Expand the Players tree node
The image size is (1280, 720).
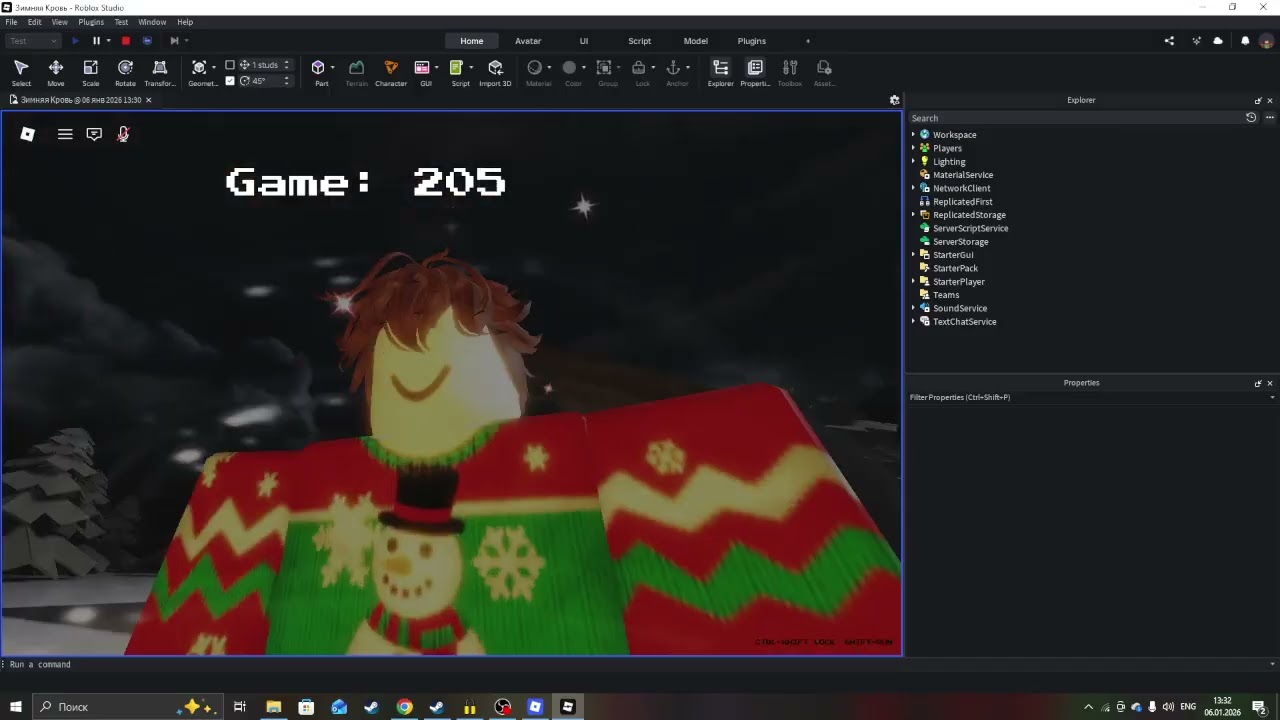[913, 148]
